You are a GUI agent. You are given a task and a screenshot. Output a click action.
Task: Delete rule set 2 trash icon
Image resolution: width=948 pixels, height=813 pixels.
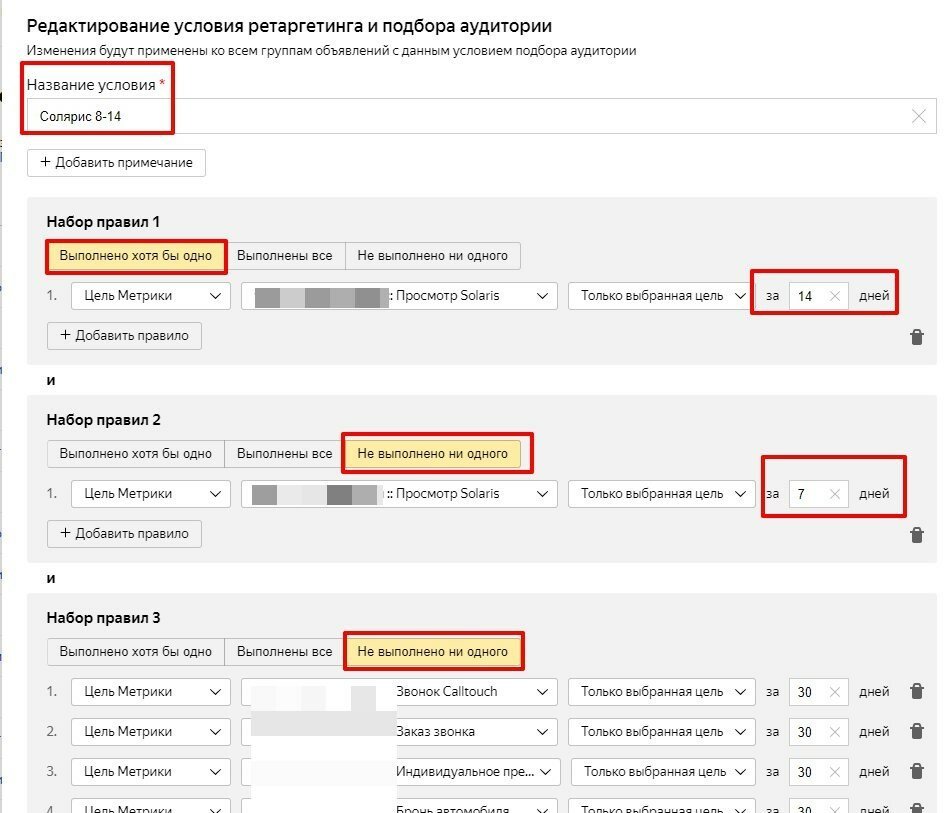tap(917, 535)
